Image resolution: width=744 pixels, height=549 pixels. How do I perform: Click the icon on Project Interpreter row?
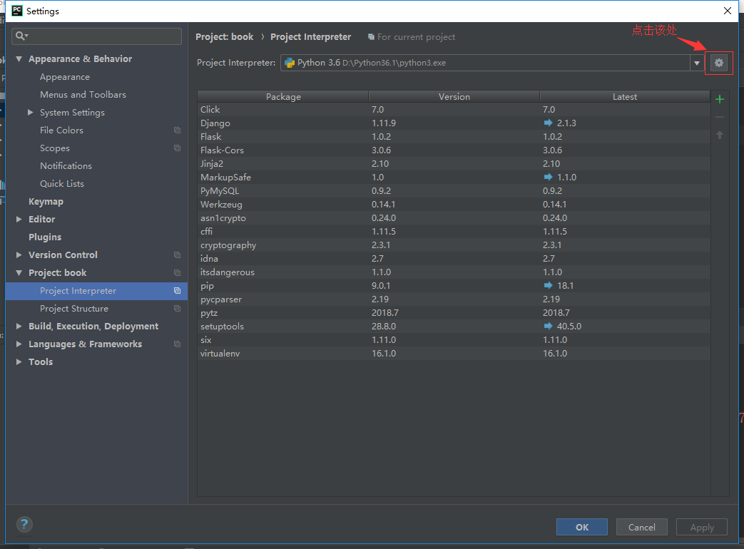[x=177, y=290]
